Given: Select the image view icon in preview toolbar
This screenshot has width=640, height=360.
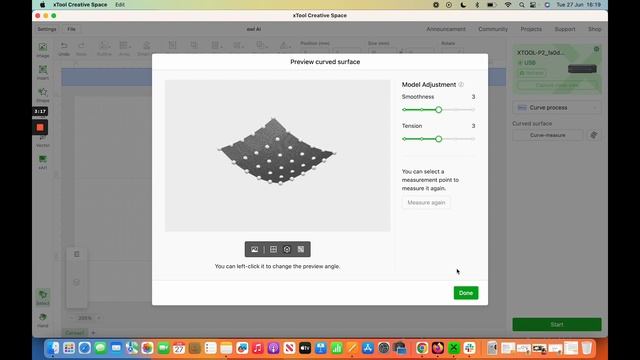Looking at the screenshot, I should 254,249.
